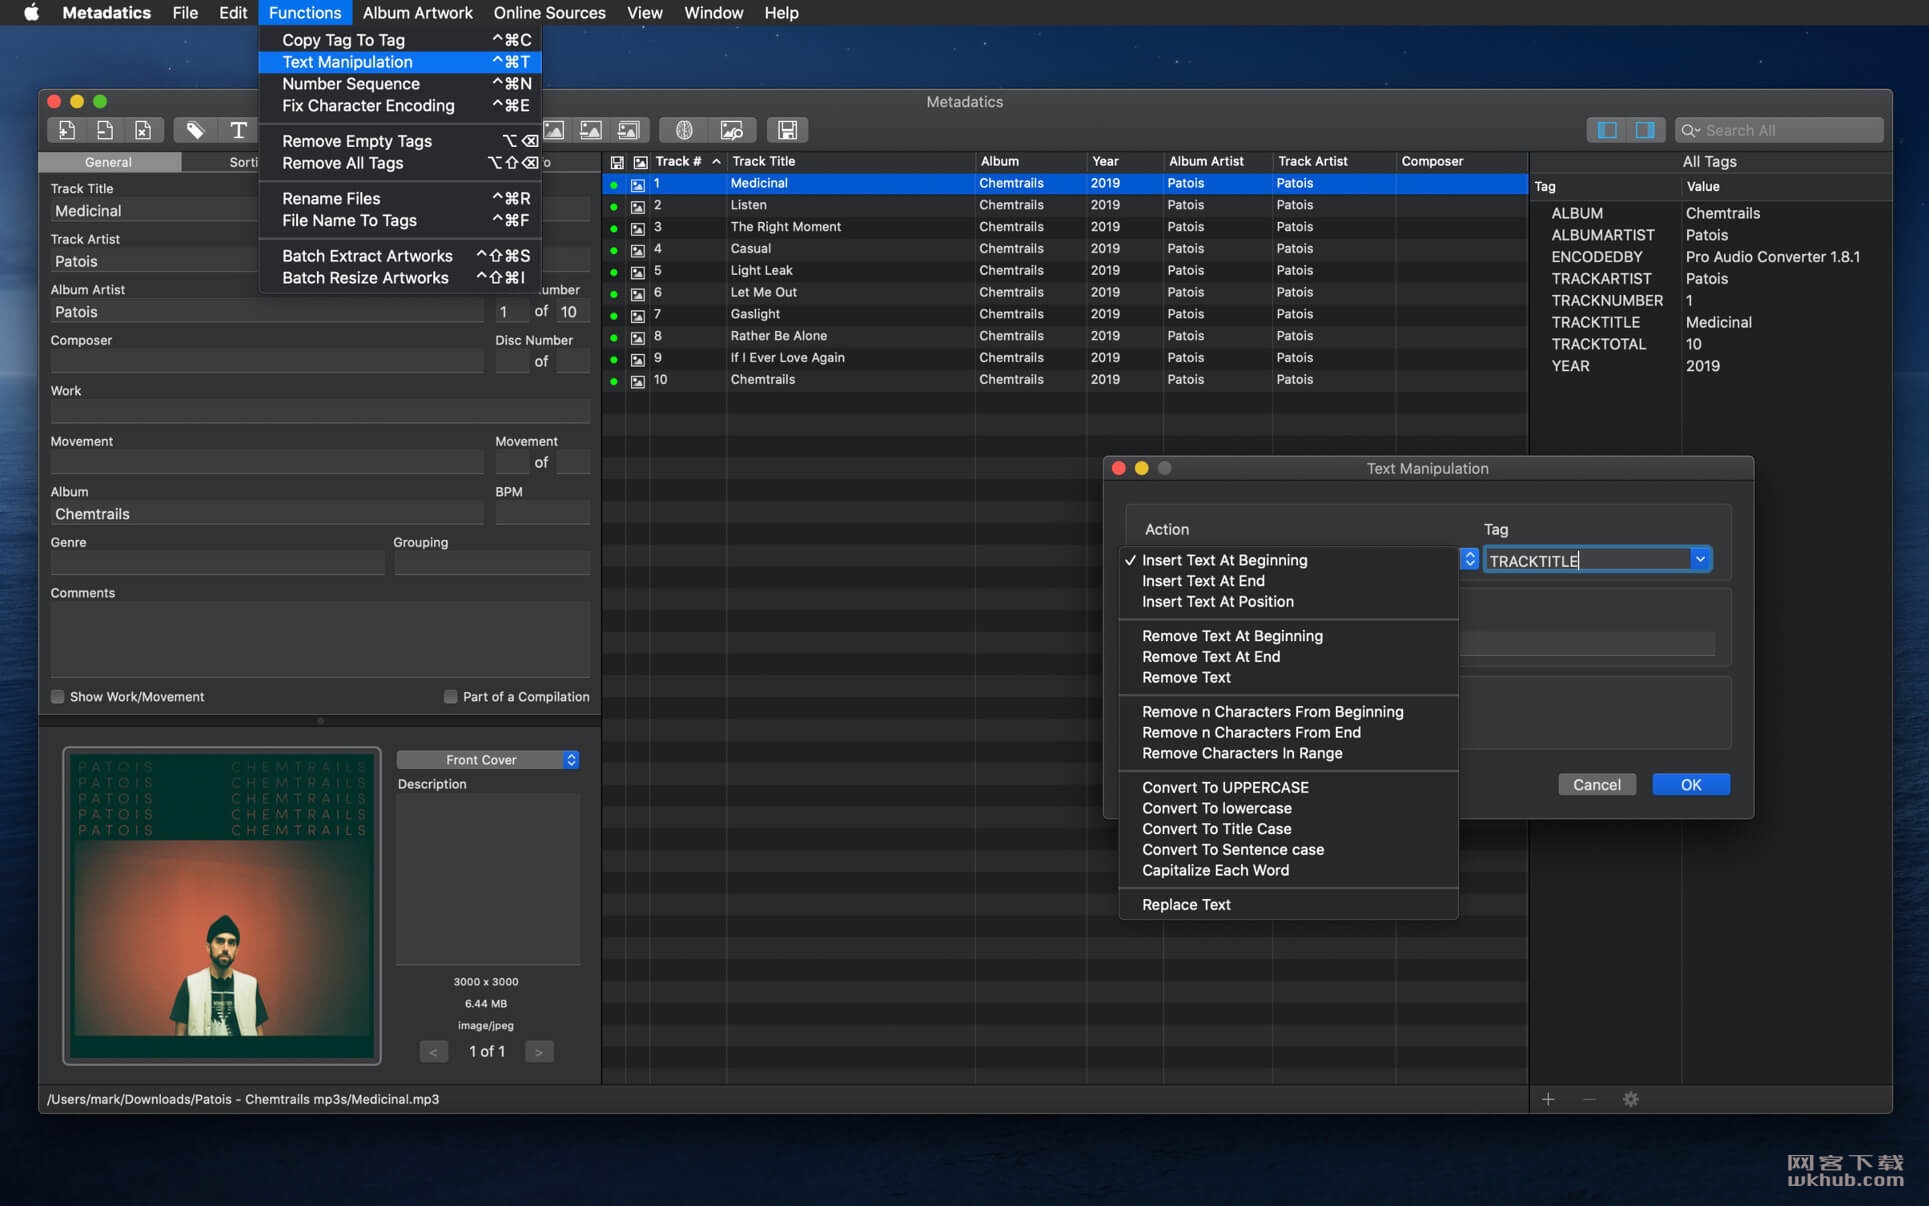
Task: Sort by Track # column arrow
Action: pos(716,161)
